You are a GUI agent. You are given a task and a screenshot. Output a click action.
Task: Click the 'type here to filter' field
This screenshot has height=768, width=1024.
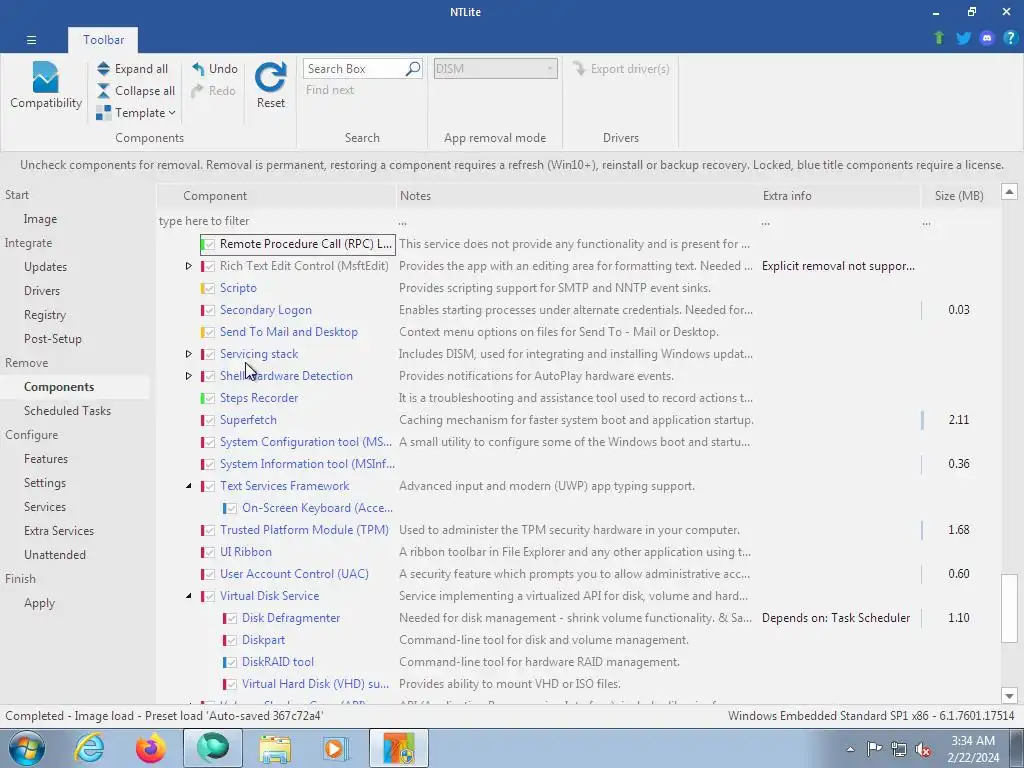[276, 221]
